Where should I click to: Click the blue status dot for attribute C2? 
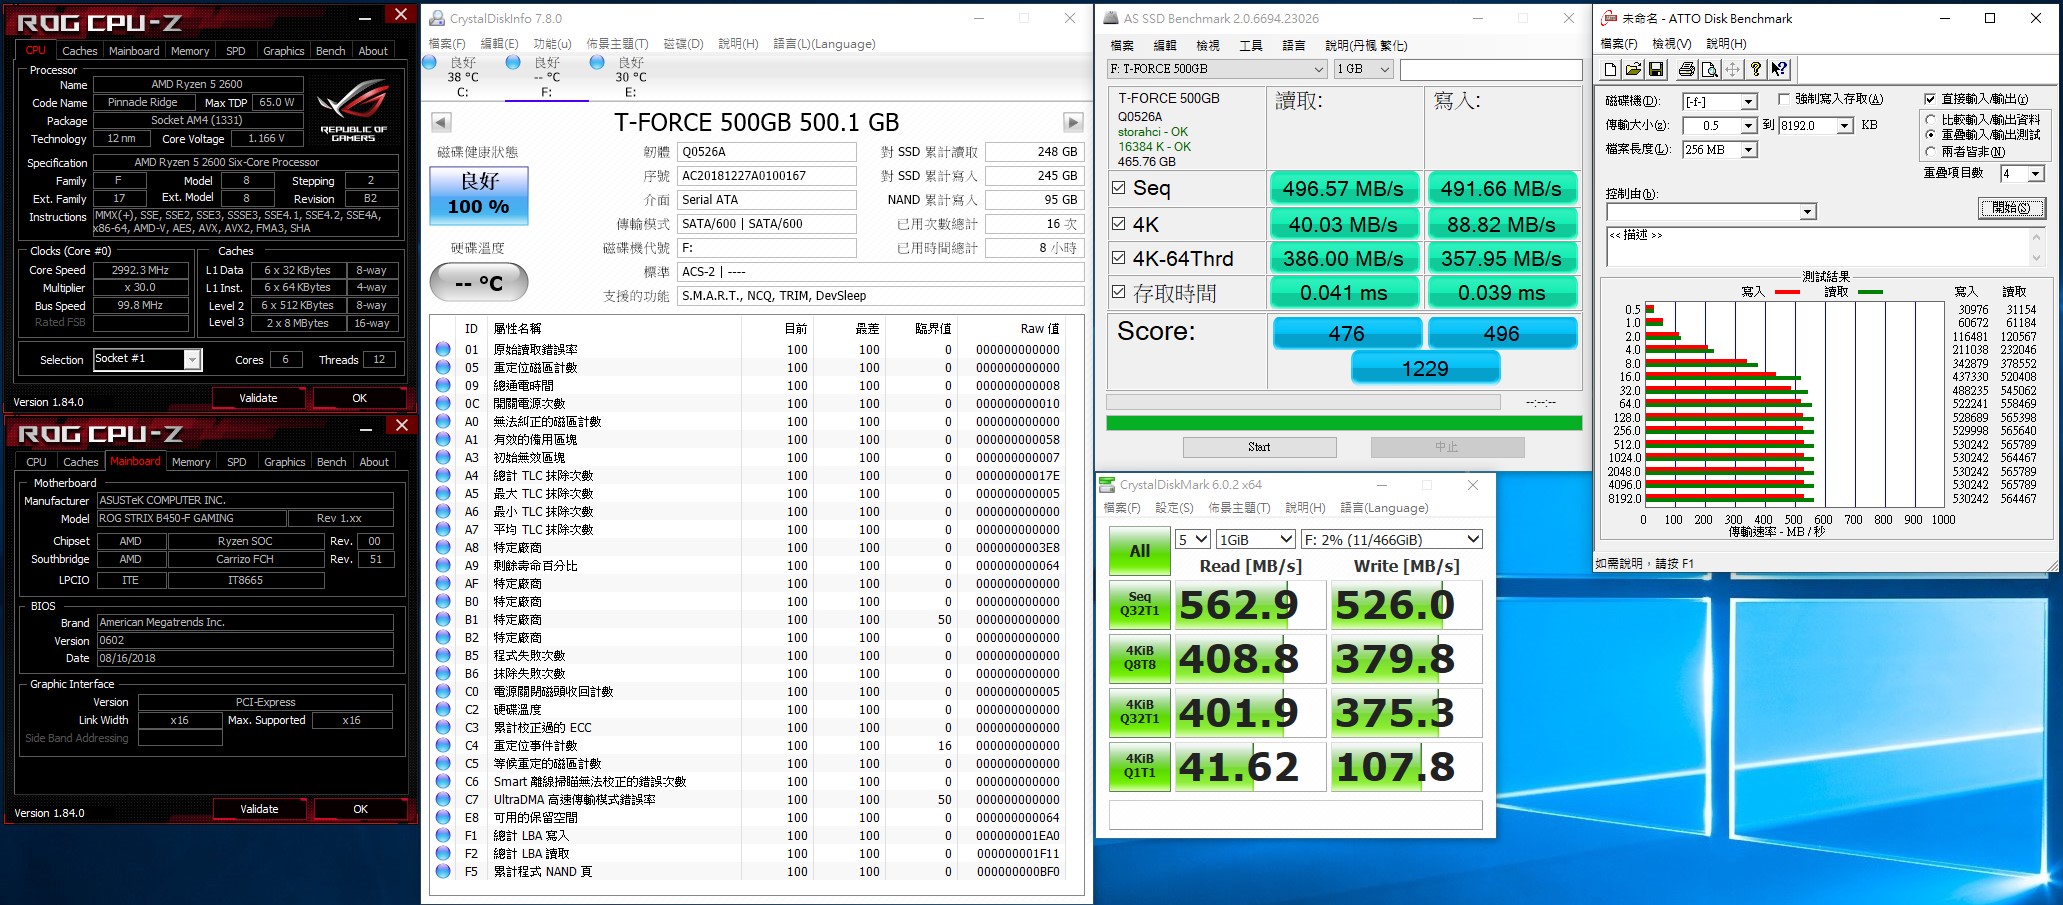443,709
